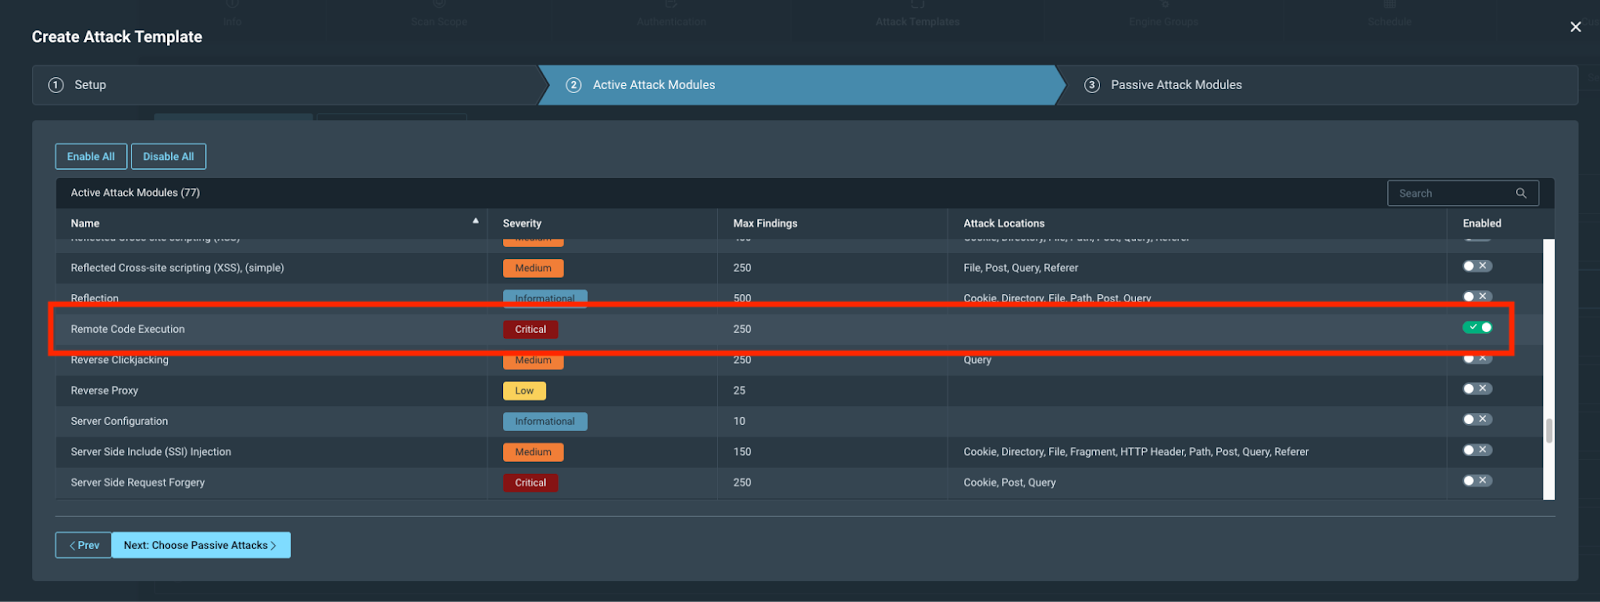This screenshot has height=602, width=1600.
Task: Sort by the Max Findings column header
Action: (765, 224)
